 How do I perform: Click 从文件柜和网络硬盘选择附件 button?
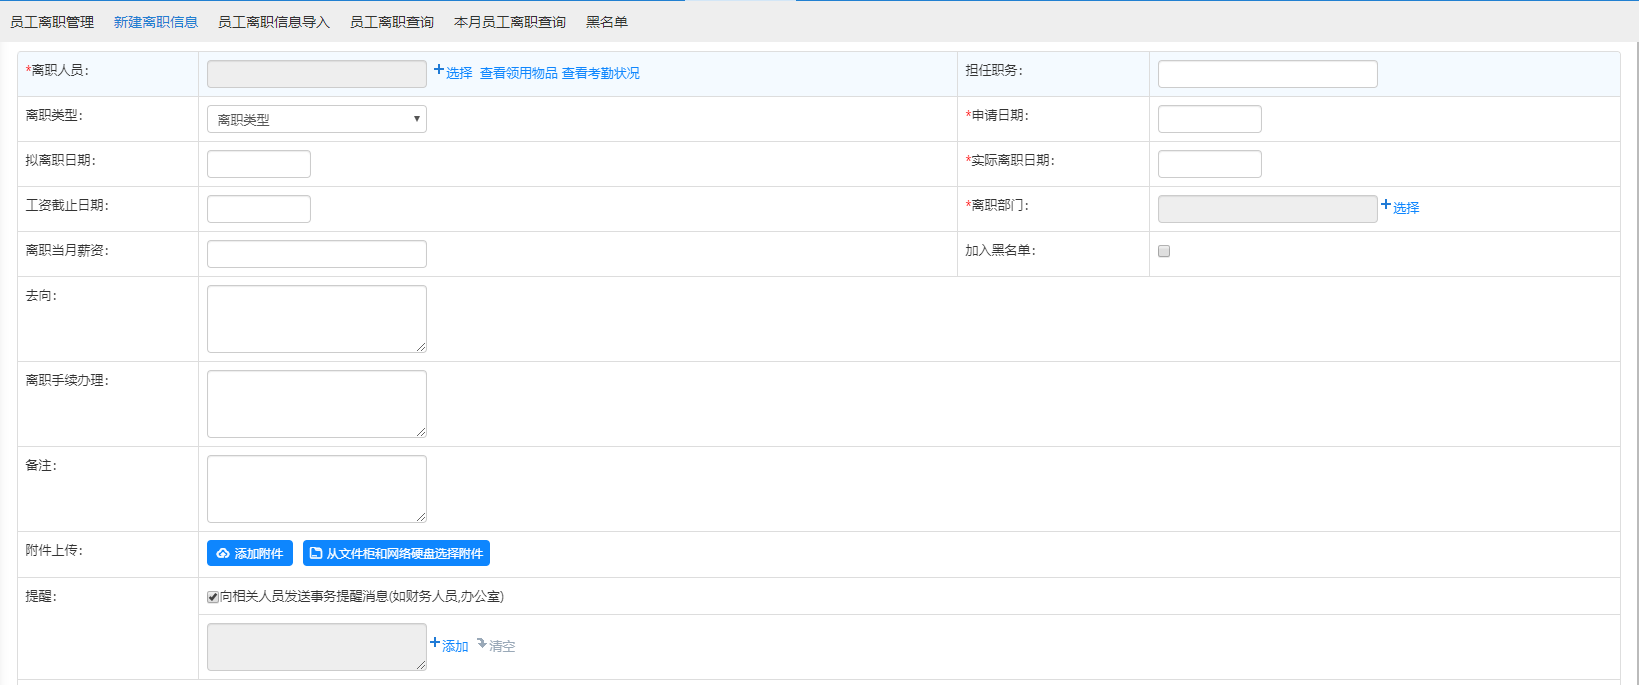tap(396, 553)
